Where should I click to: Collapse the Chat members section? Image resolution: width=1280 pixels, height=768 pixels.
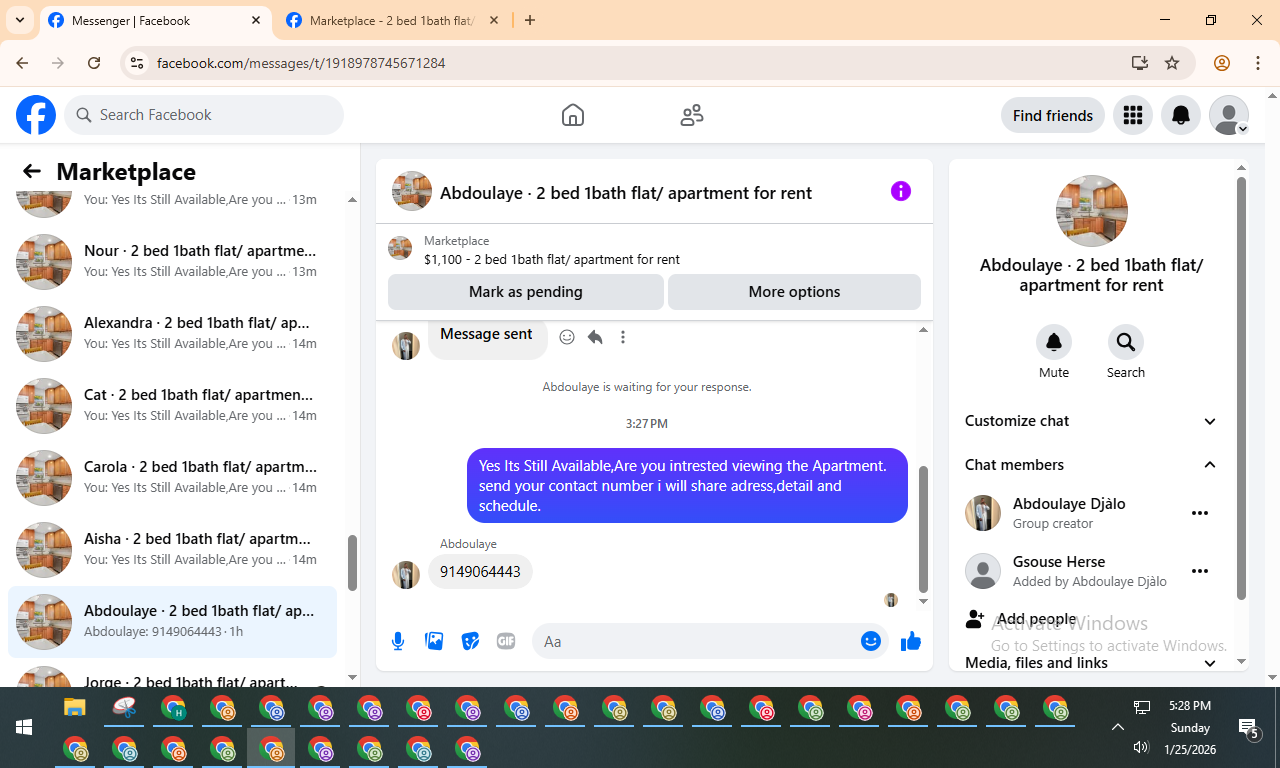click(1091, 465)
